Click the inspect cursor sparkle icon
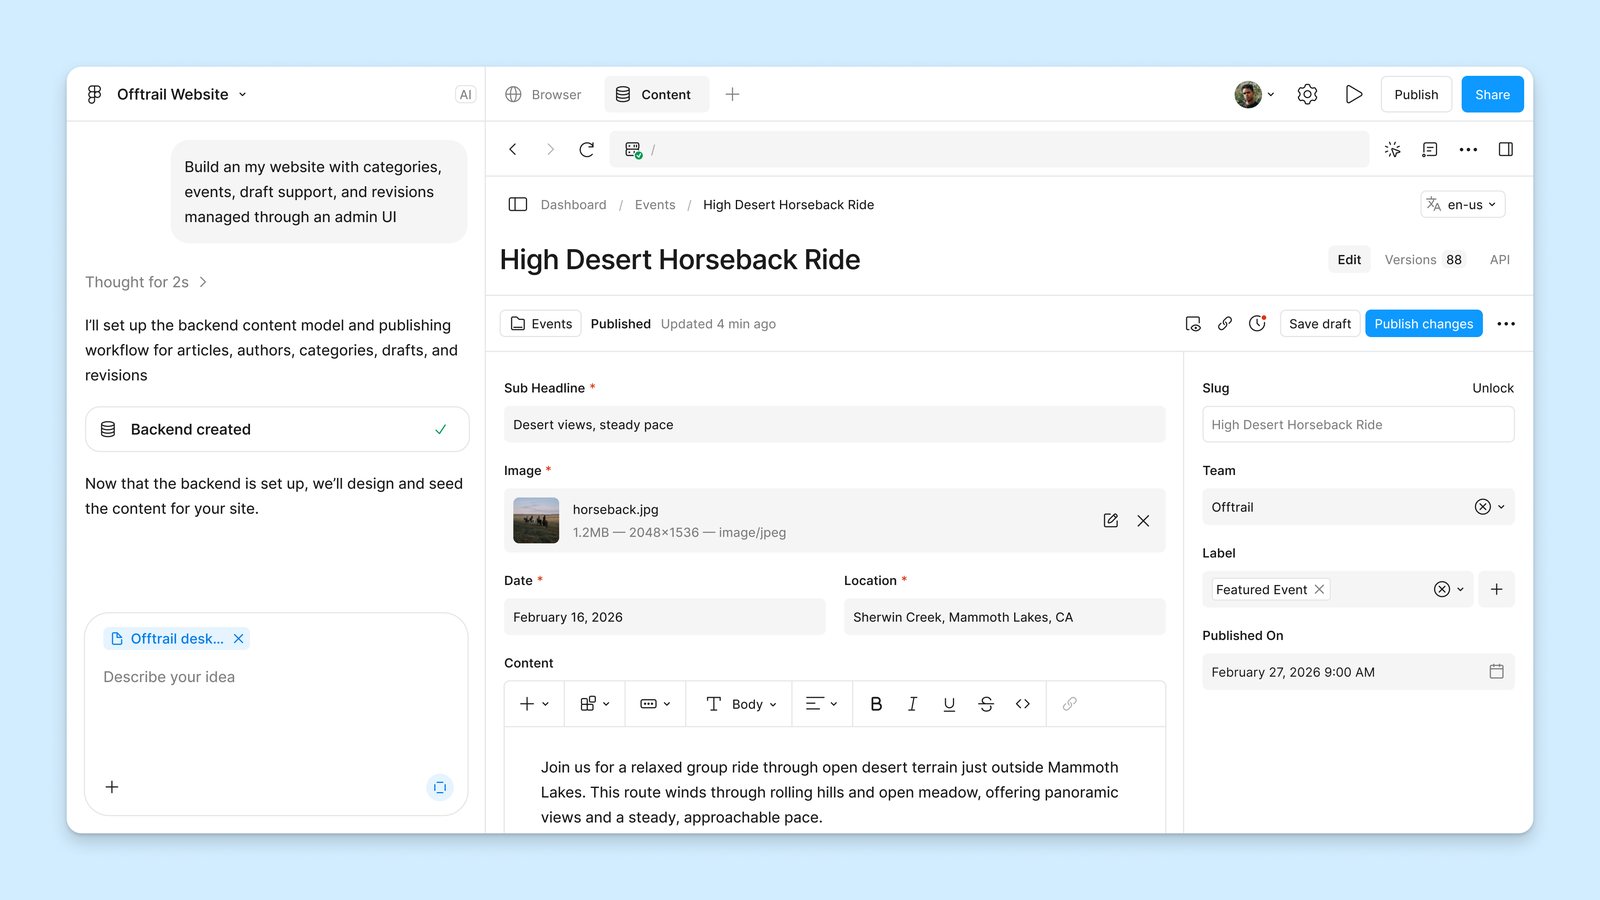 coord(1392,149)
